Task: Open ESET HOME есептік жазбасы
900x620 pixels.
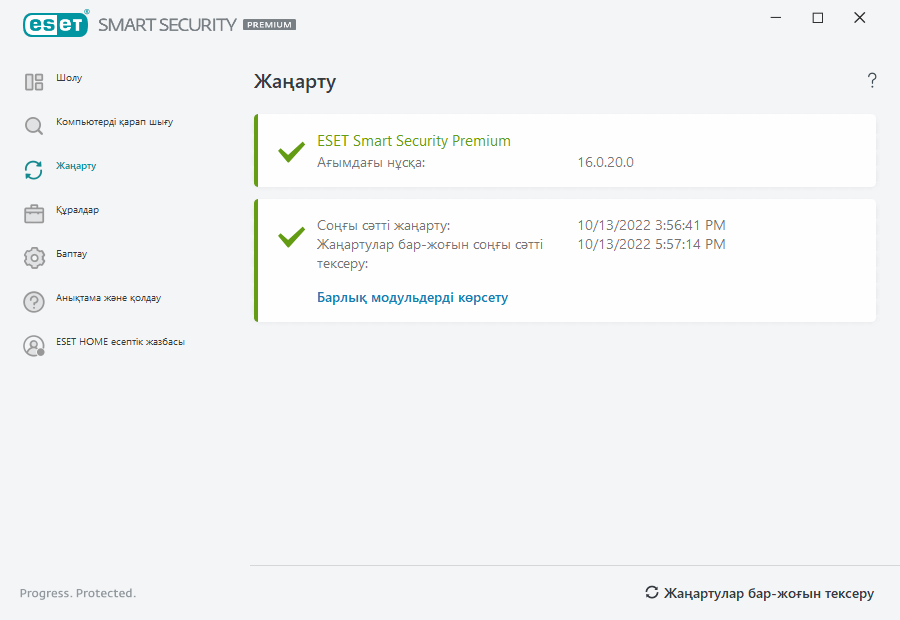Action: pos(120,342)
